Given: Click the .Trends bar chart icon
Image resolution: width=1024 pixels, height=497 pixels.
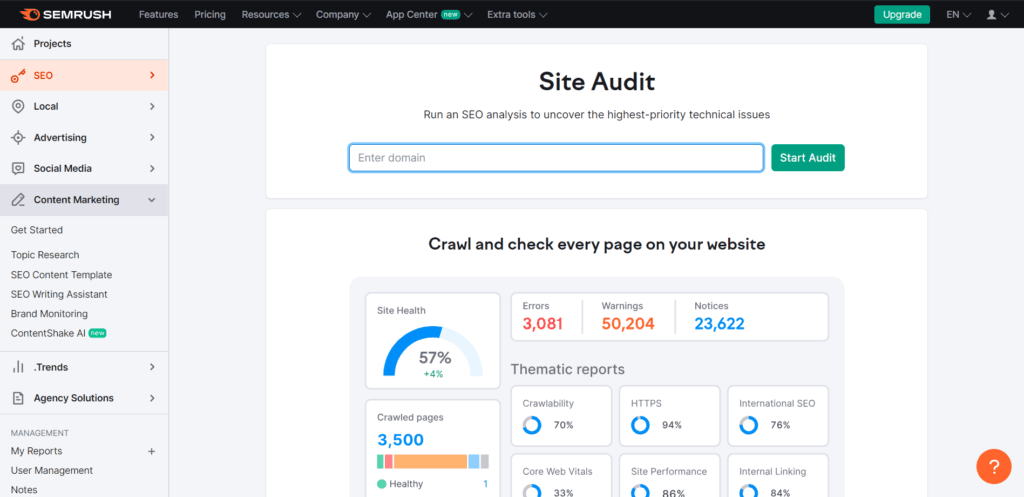Looking at the screenshot, I should pos(17,367).
